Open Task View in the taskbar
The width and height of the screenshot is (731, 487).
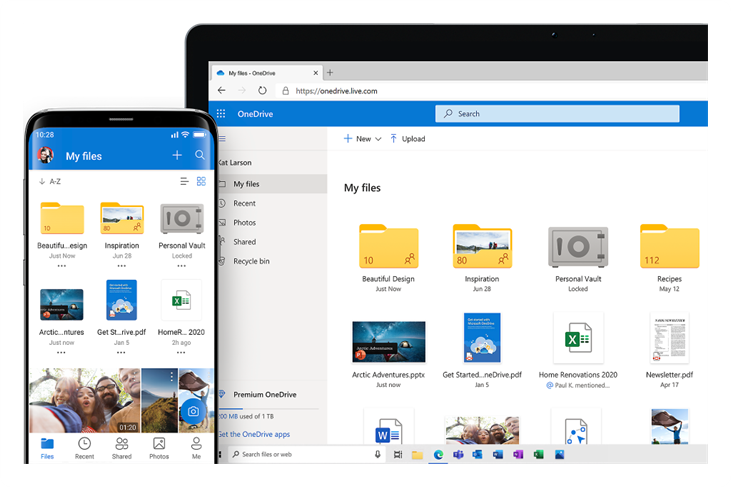398,454
